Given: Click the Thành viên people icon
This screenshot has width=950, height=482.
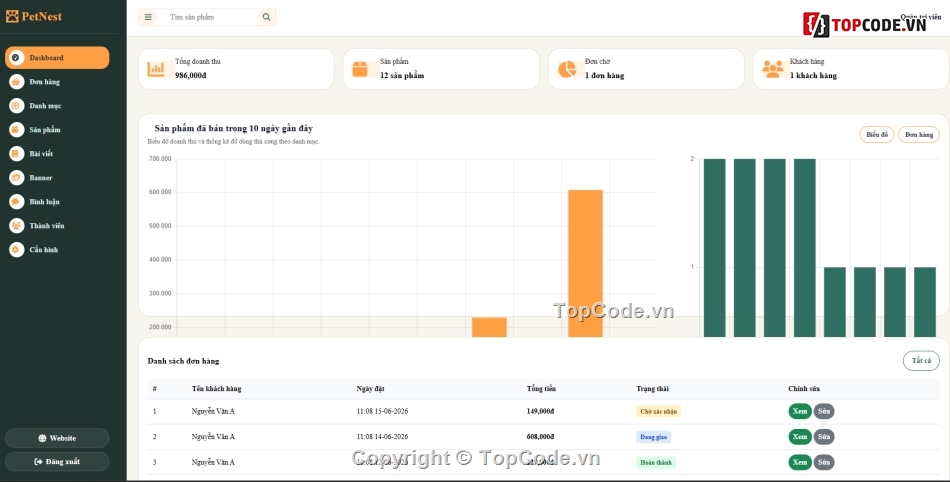Looking at the screenshot, I should click(16, 225).
